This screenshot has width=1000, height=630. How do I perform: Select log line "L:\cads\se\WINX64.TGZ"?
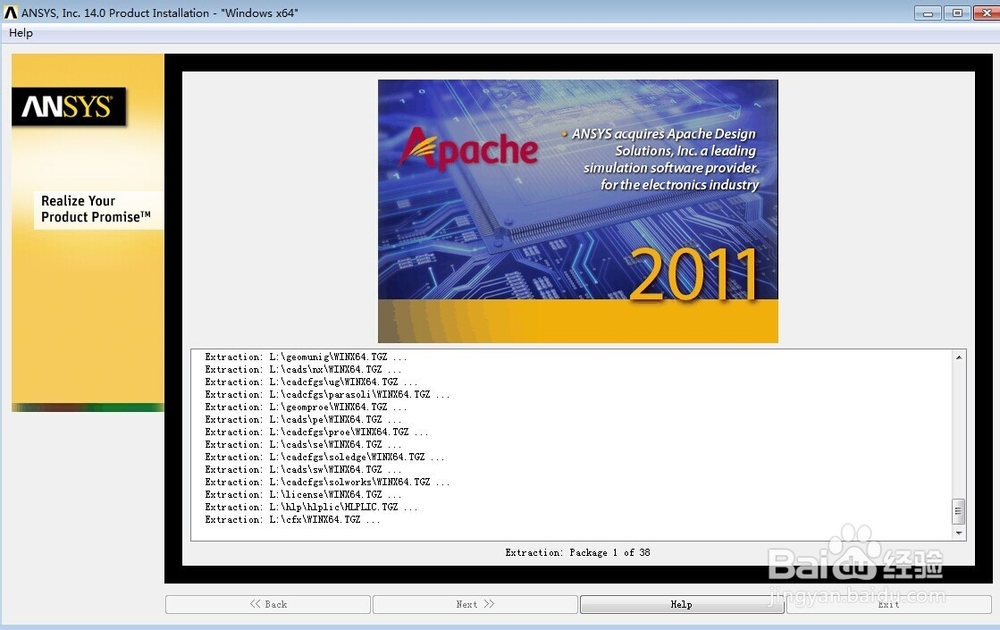(303, 444)
